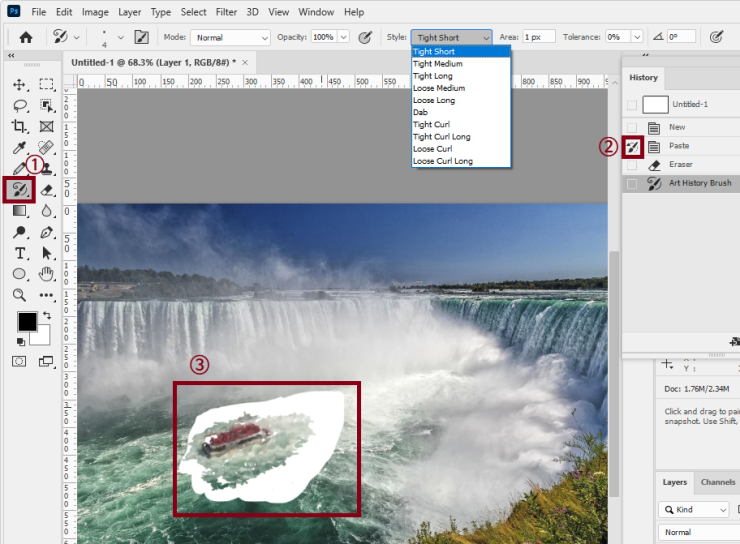
Task: Select the History panel tab
Action: click(643, 77)
